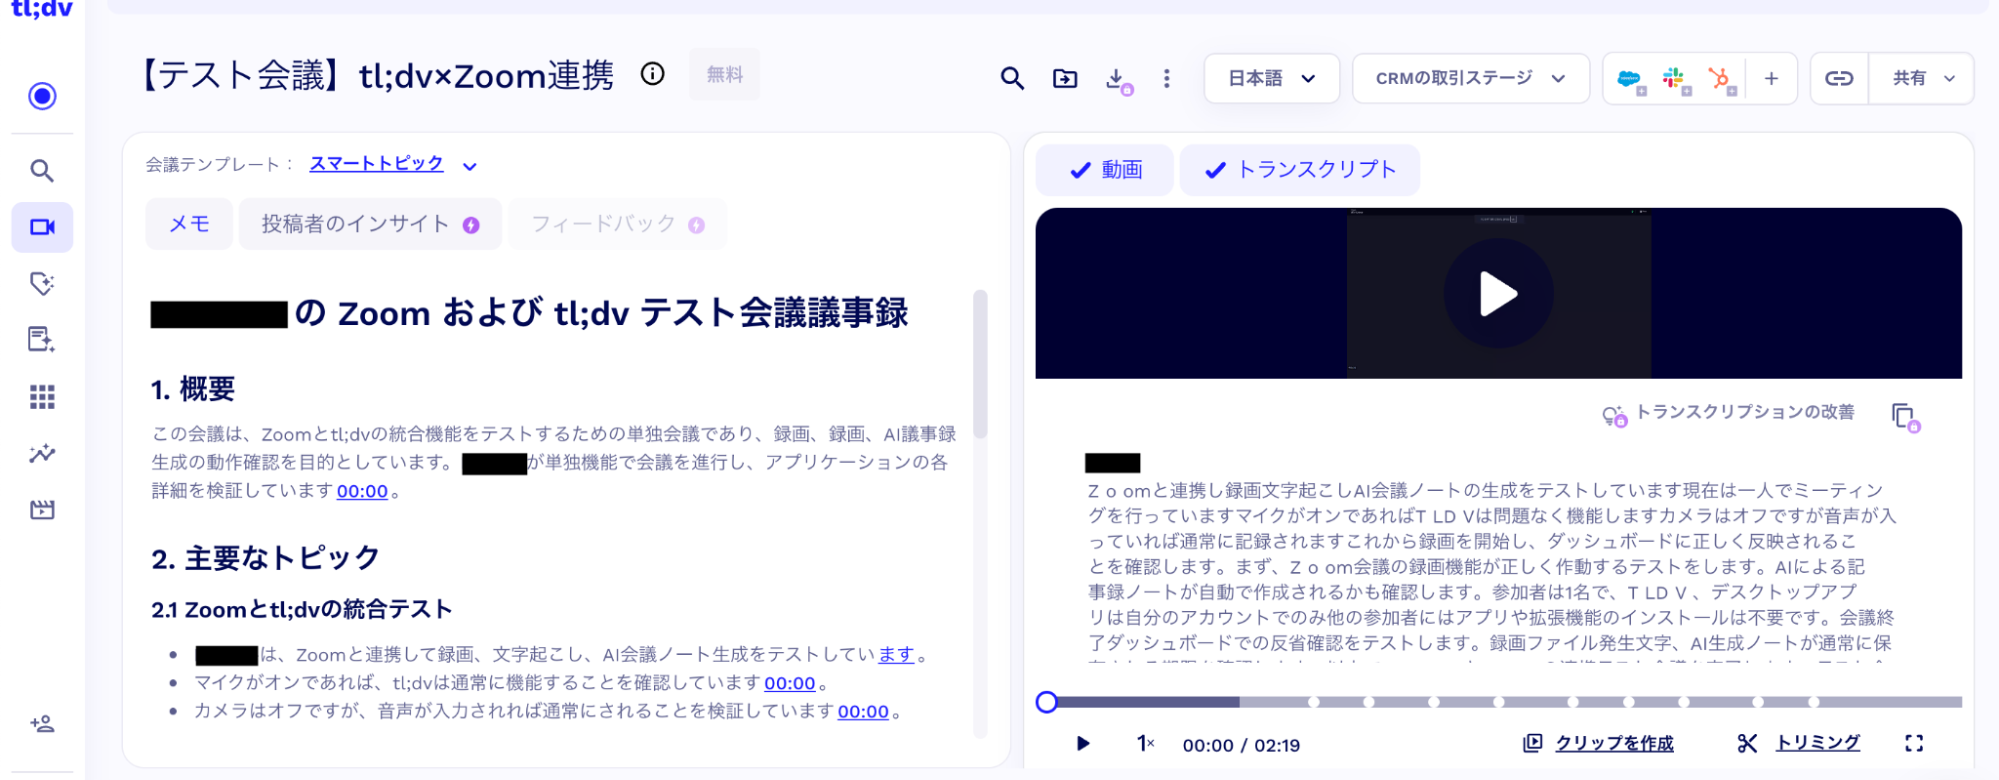Open the 日本語 language dropdown
This screenshot has height=780, width=1999.
(x=1271, y=78)
